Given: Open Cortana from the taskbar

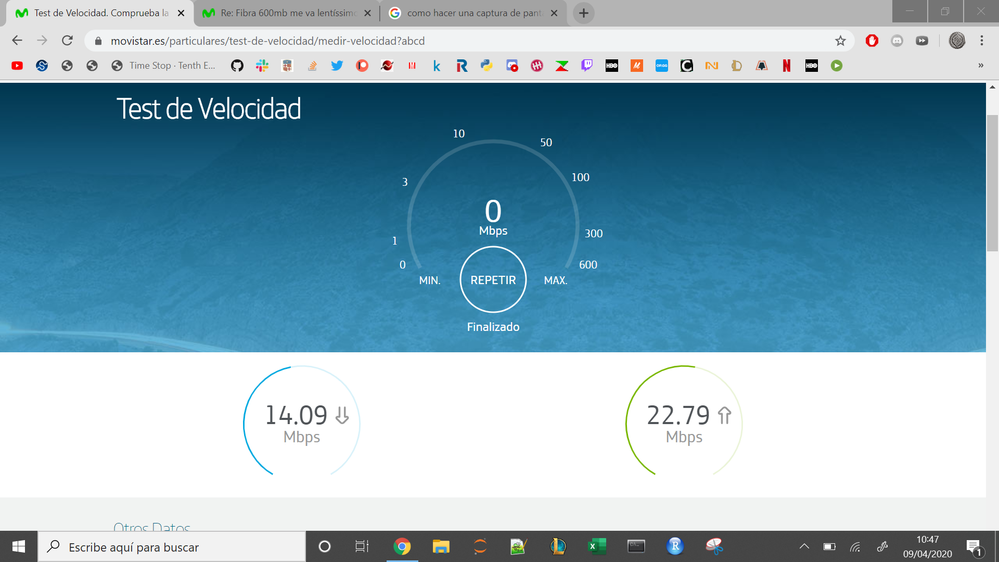Looking at the screenshot, I should click(x=324, y=547).
